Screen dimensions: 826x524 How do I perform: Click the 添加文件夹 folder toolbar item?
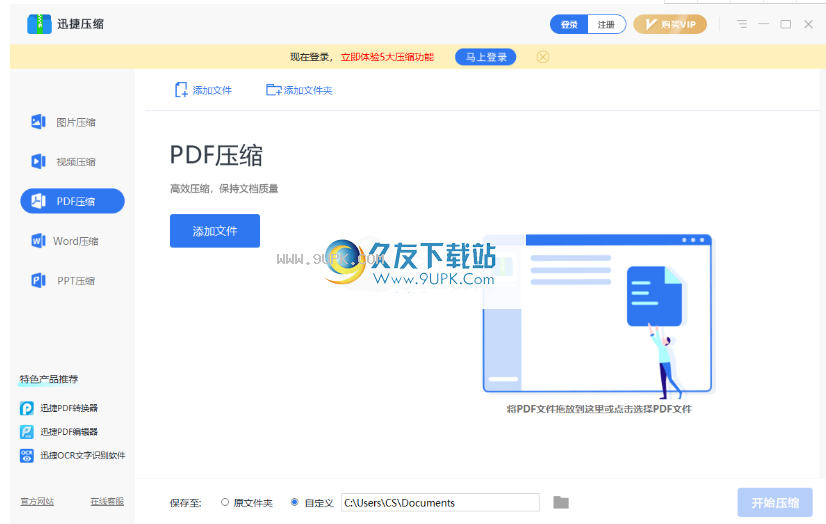(299, 90)
